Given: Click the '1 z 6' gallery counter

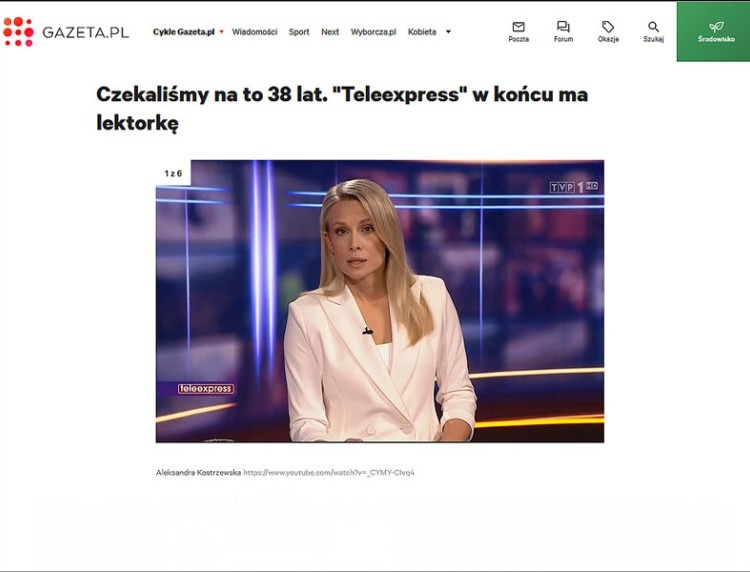Looking at the screenshot, I should click(173, 173).
